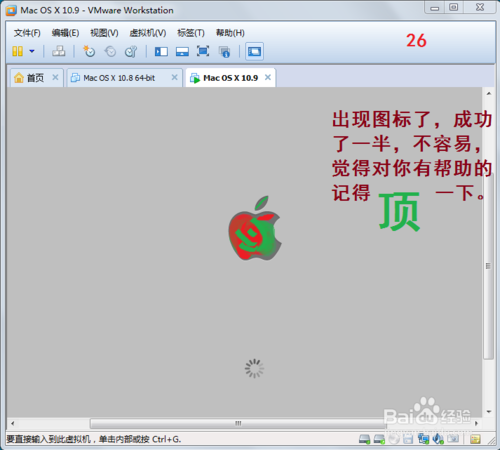Open the 帮助(H) menu
Image resolution: width=500 pixels, height=450 pixels.
coord(230,33)
